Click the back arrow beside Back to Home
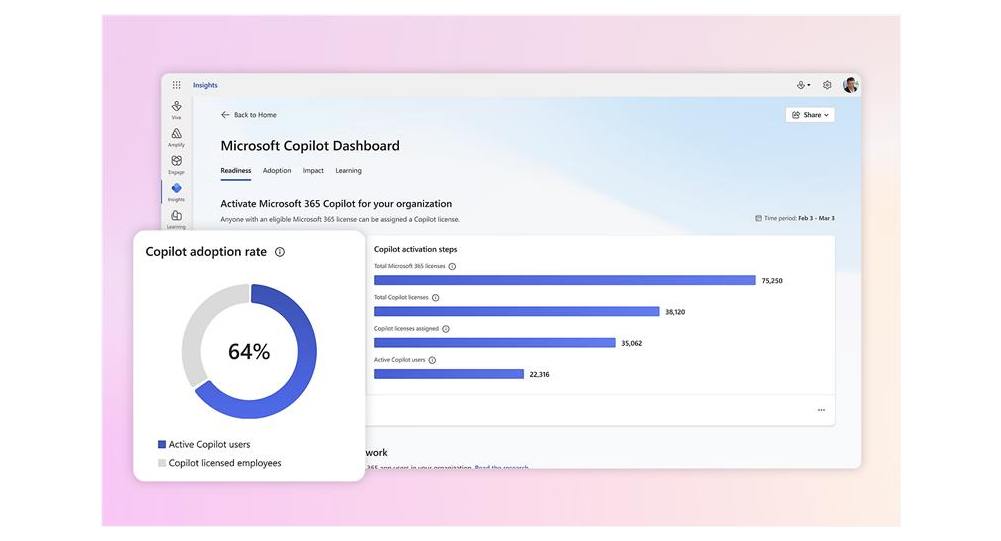 [x=225, y=115]
